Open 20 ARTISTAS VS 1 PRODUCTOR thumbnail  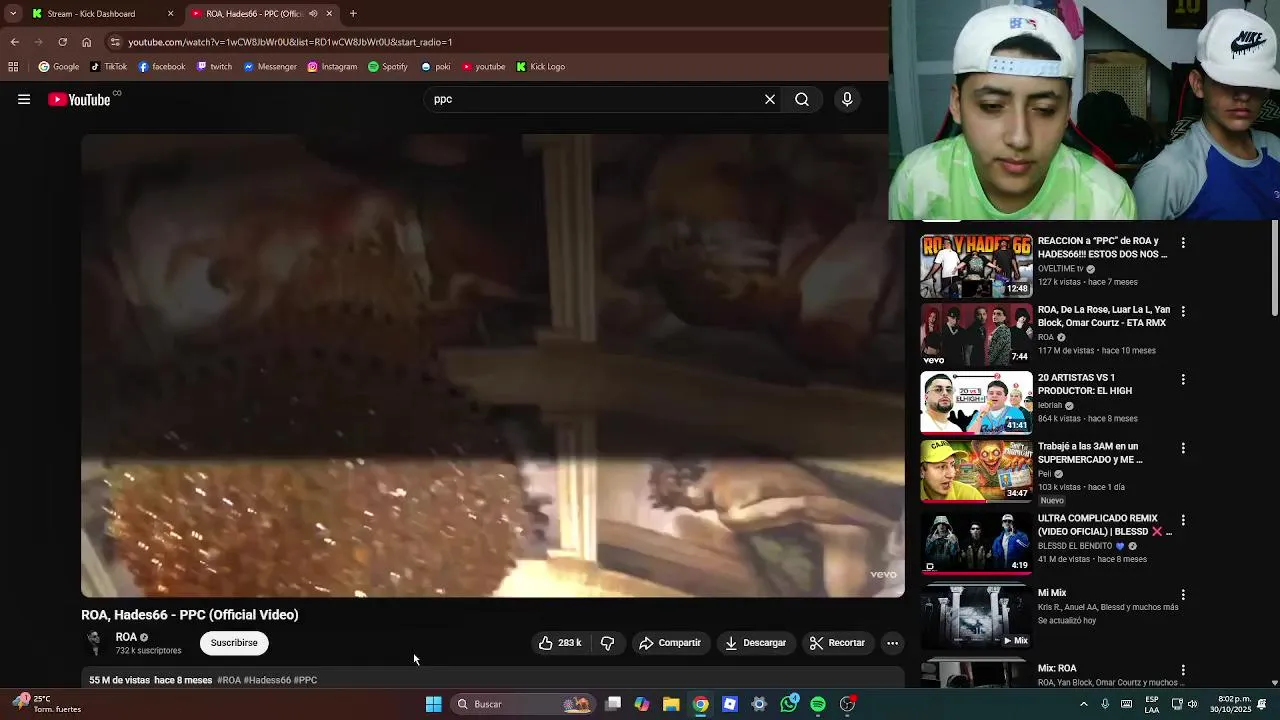coord(976,402)
